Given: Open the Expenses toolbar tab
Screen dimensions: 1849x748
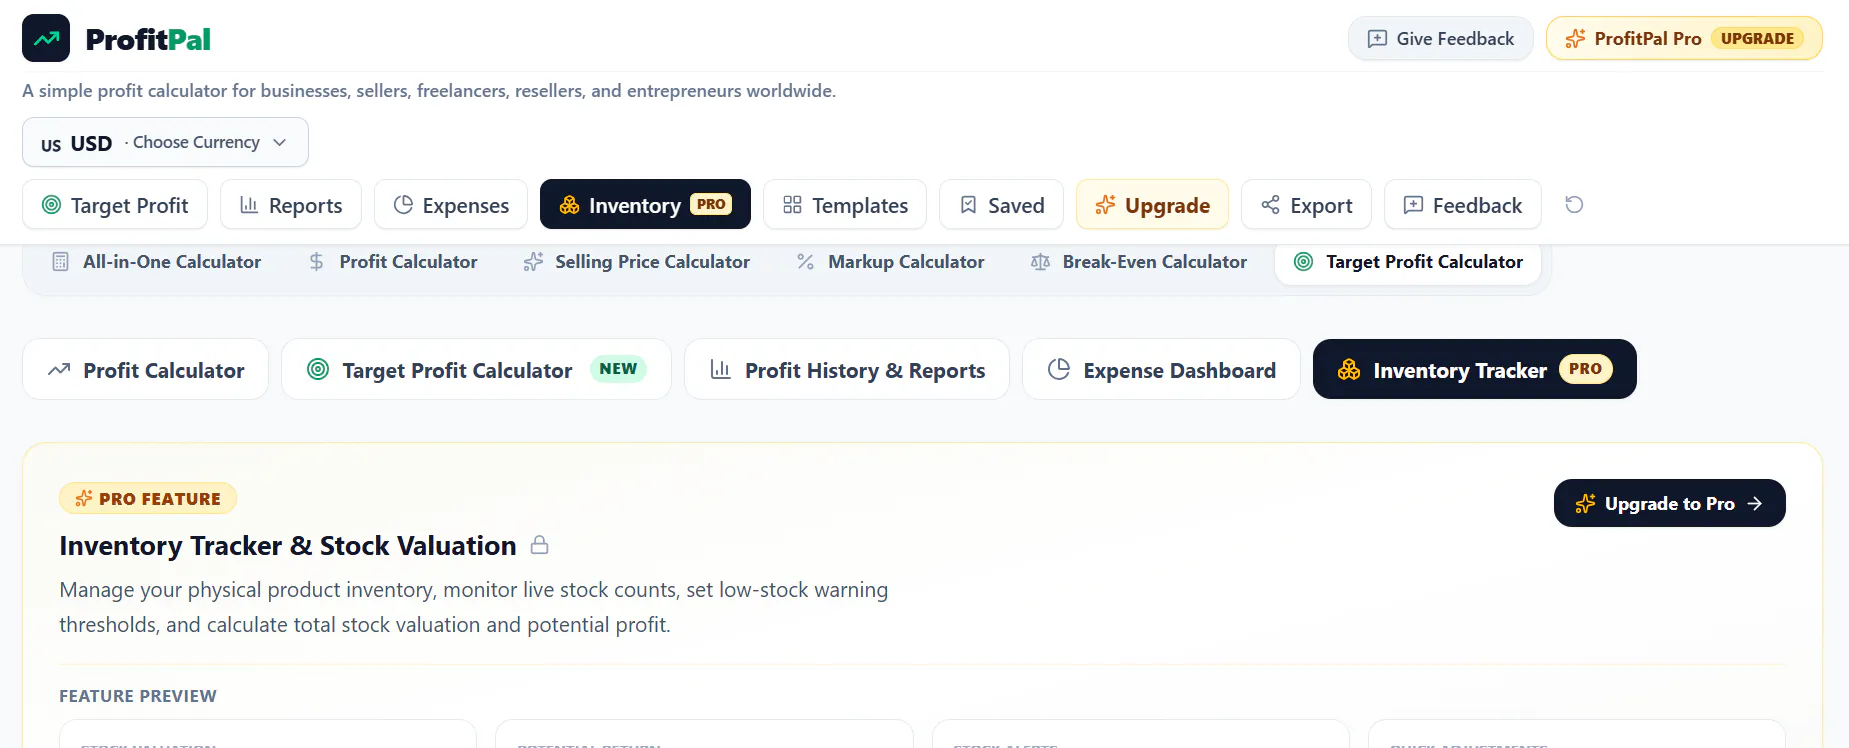Looking at the screenshot, I should [451, 205].
